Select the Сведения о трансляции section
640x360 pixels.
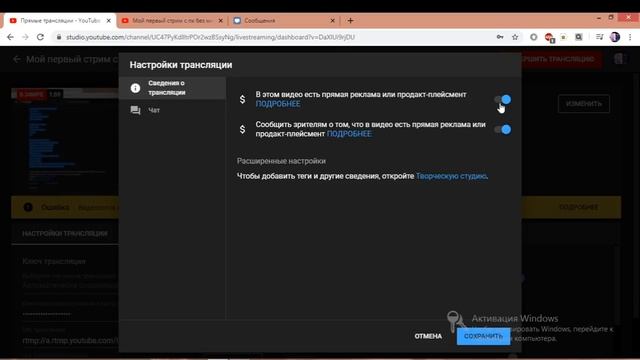click(x=172, y=88)
